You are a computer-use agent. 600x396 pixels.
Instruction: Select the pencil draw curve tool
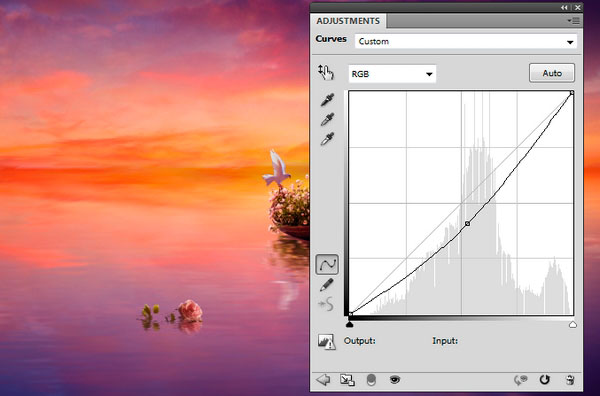[x=326, y=285]
